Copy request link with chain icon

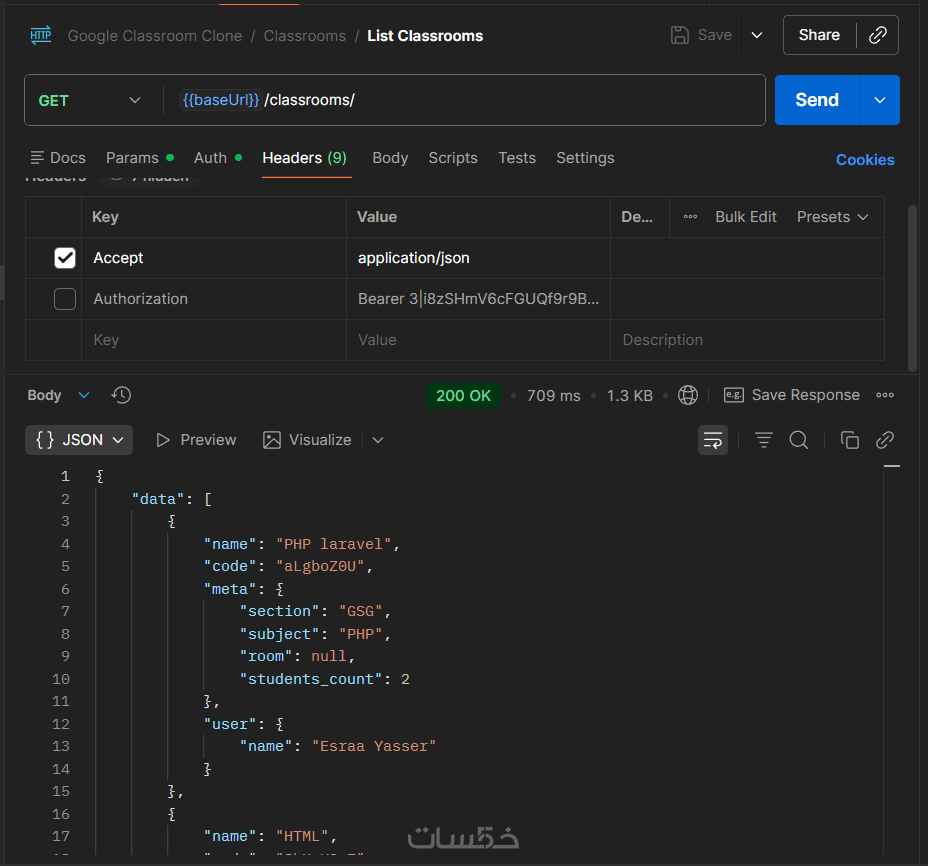click(x=878, y=35)
